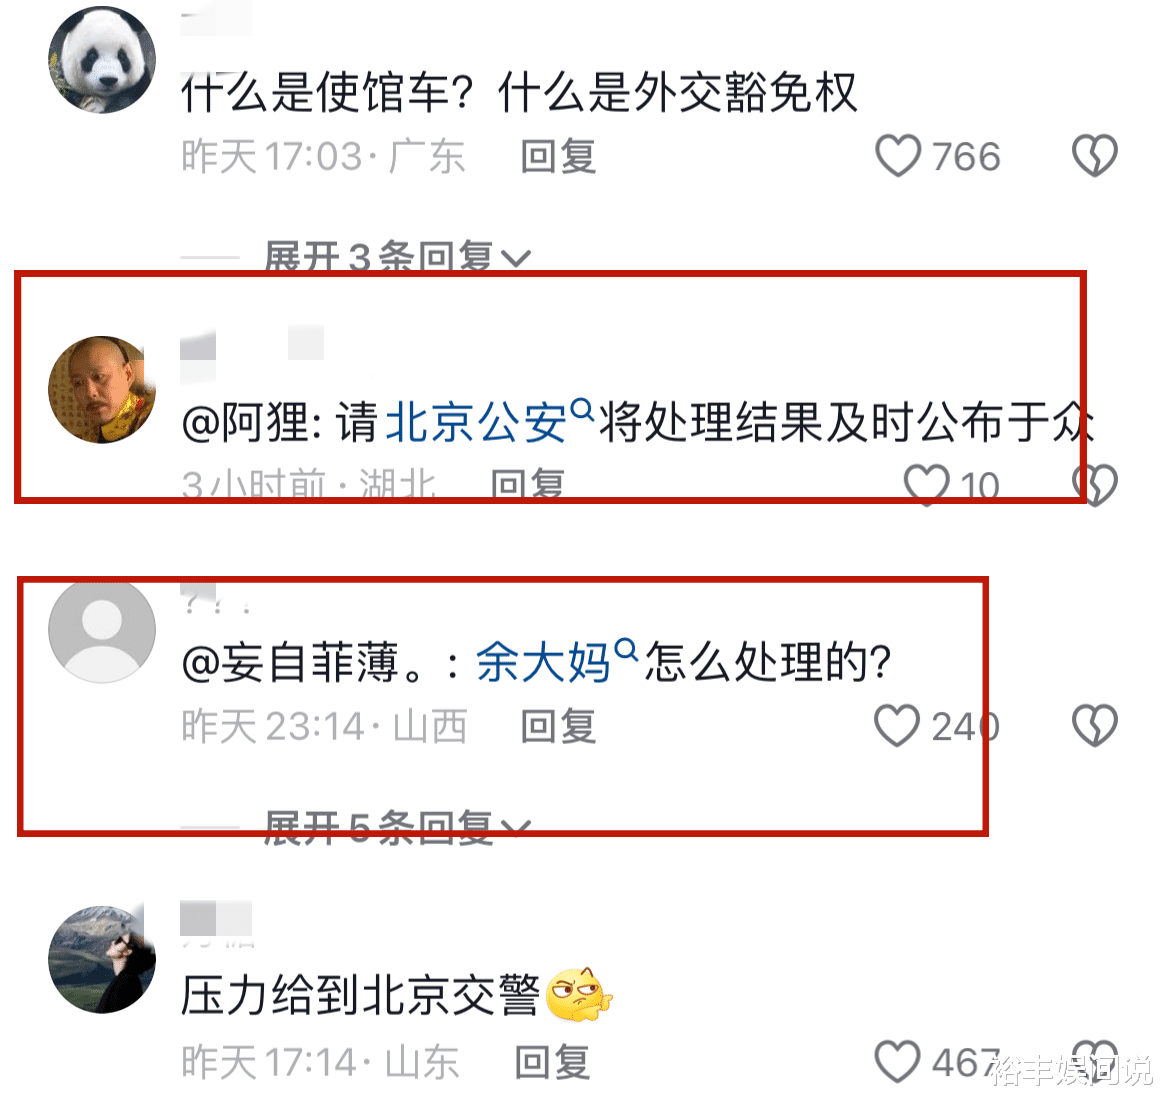Like the comment with 766 likes

tap(898, 156)
